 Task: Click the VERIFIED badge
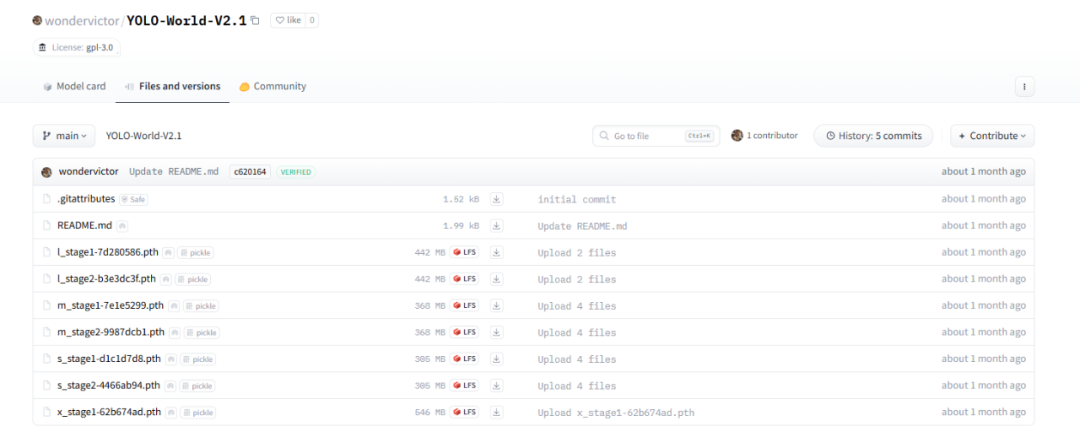coord(296,172)
